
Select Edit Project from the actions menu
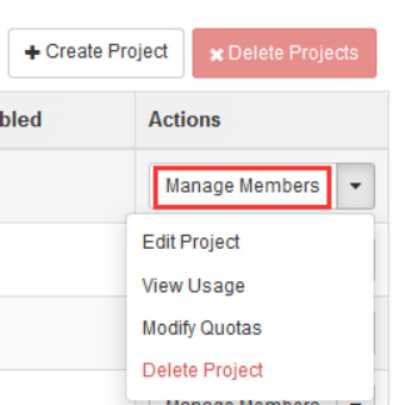coord(191,242)
